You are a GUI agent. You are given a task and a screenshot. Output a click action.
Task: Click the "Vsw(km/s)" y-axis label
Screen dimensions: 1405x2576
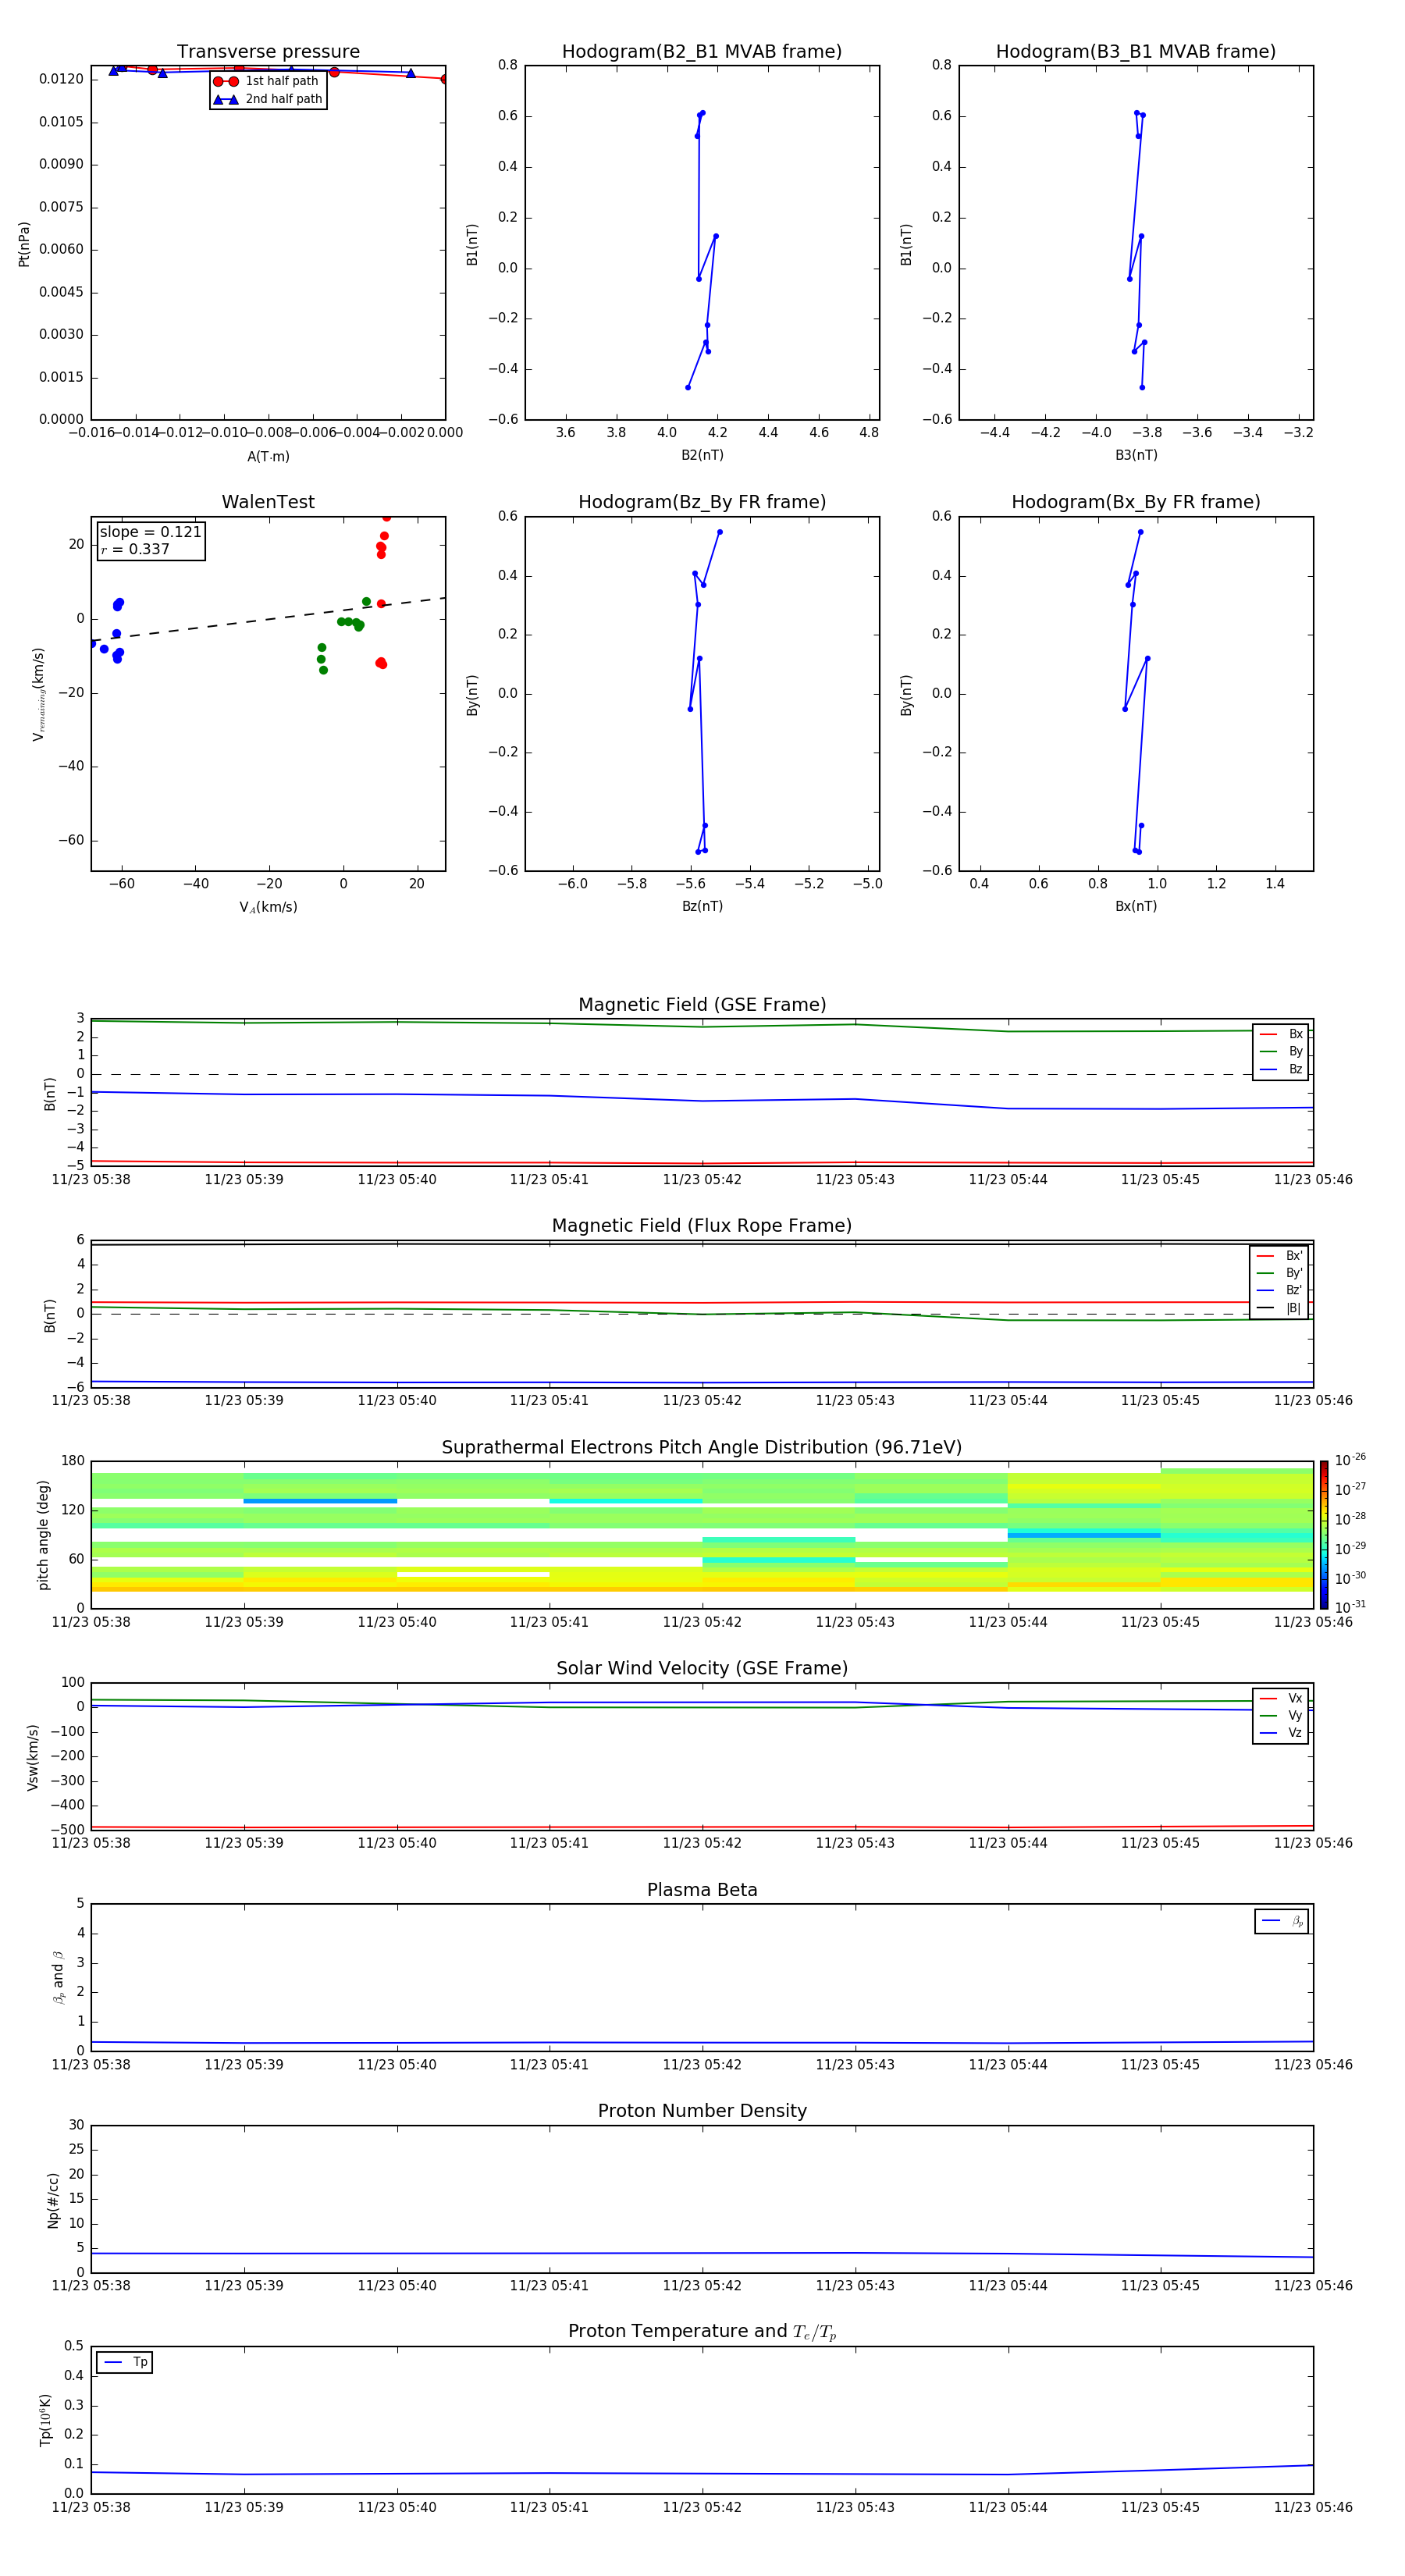pos(33,1757)
